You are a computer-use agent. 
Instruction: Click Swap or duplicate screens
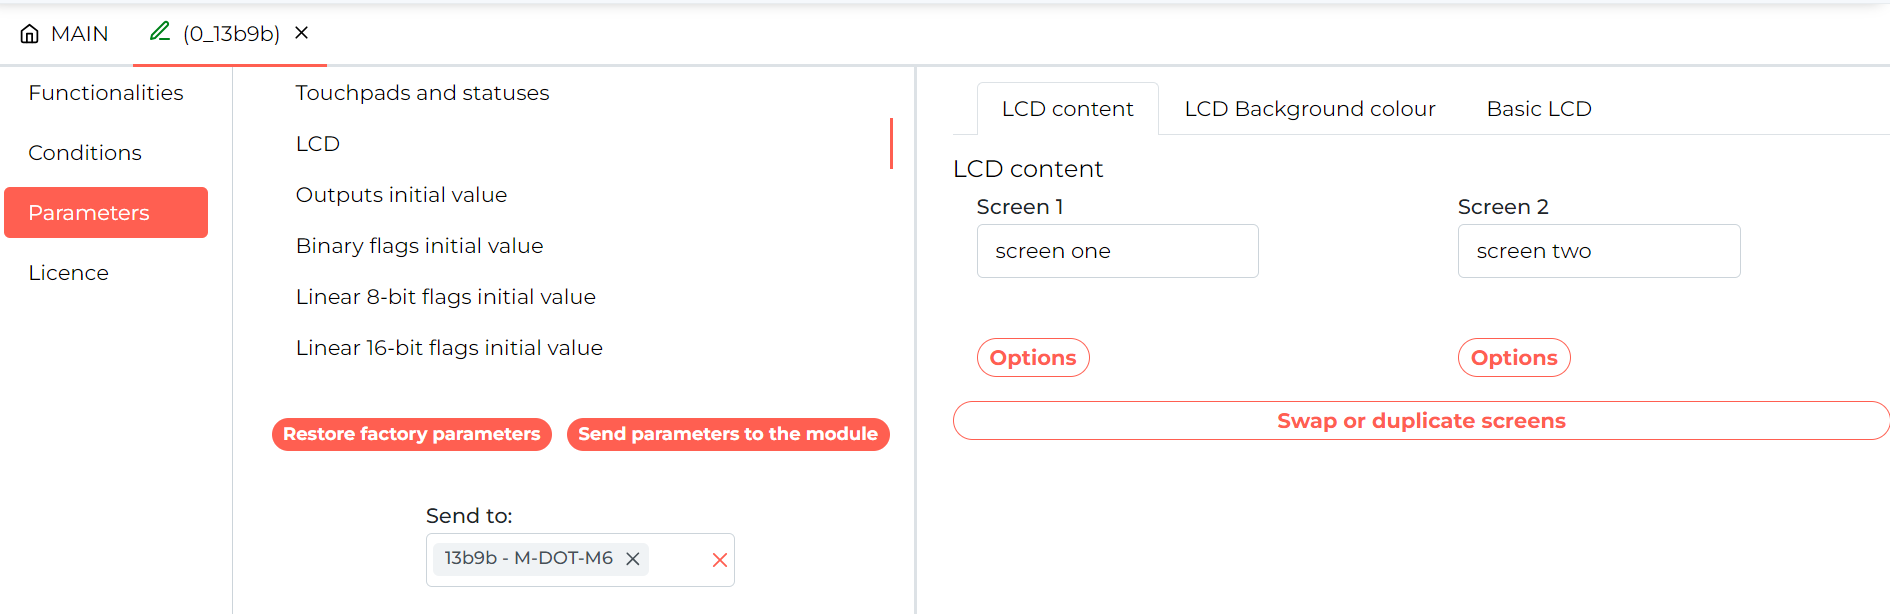tap(1421, 421)
